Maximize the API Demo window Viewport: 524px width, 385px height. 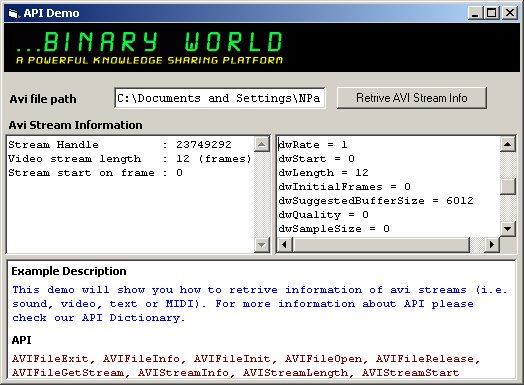click(x=492, y=13)
